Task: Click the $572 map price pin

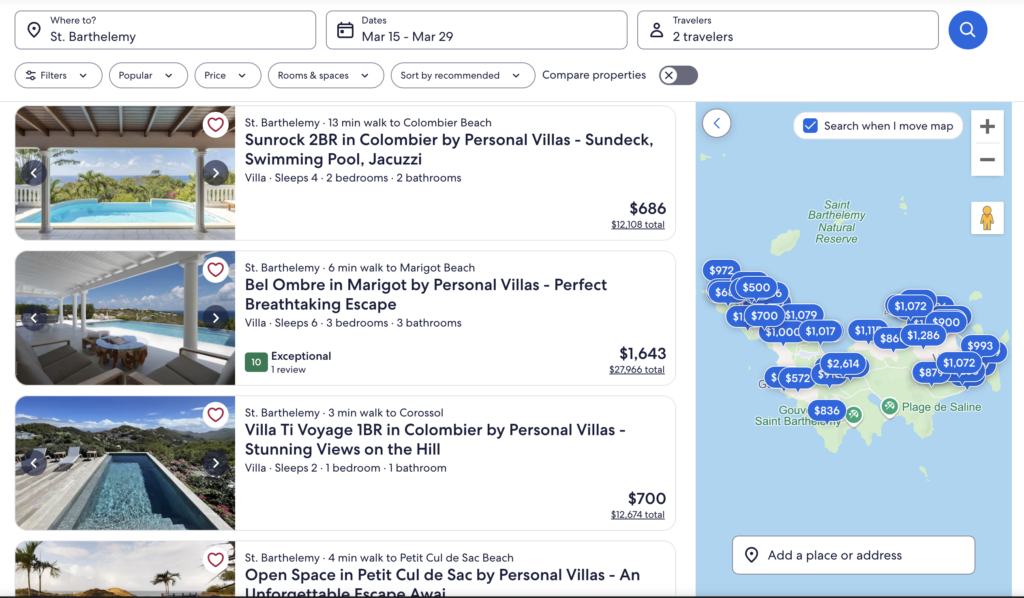Action: (797, 378)
